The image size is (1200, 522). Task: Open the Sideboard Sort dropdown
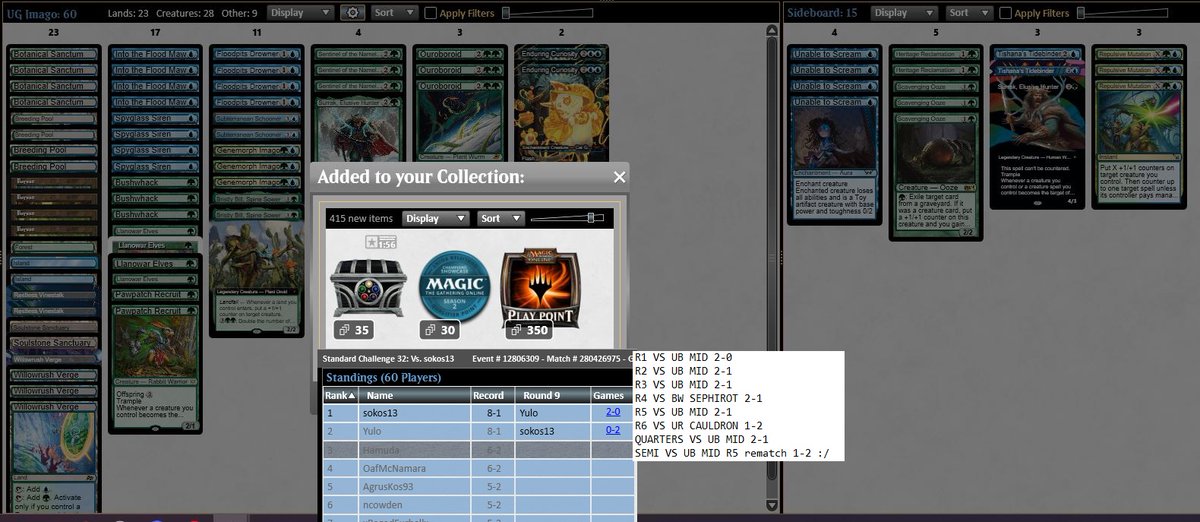pyautogui.click(x=969, y=13)
